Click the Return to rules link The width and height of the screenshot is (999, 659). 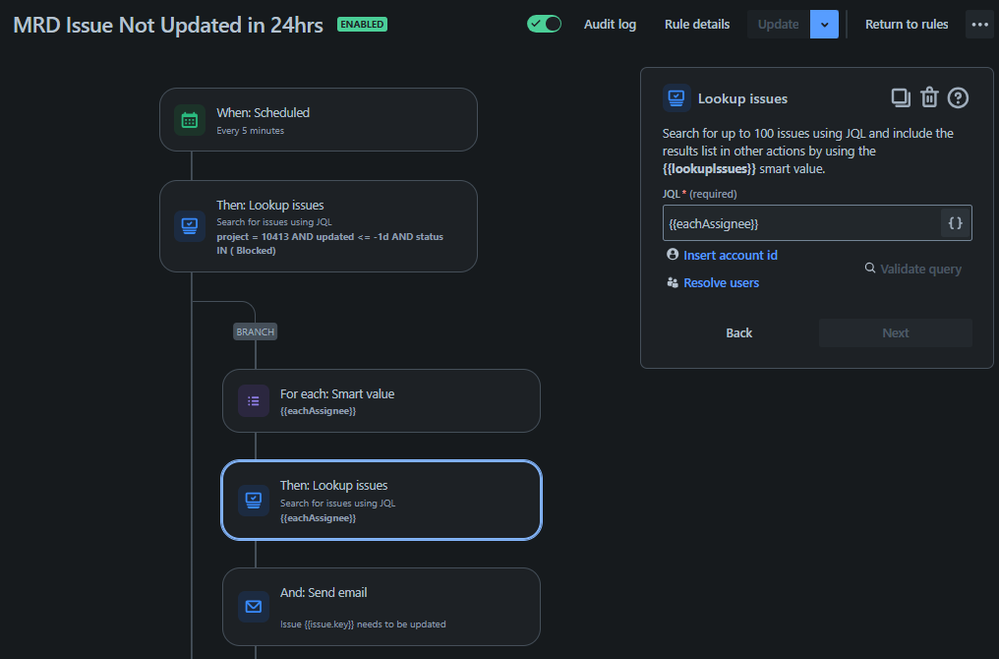coord(906,24)
